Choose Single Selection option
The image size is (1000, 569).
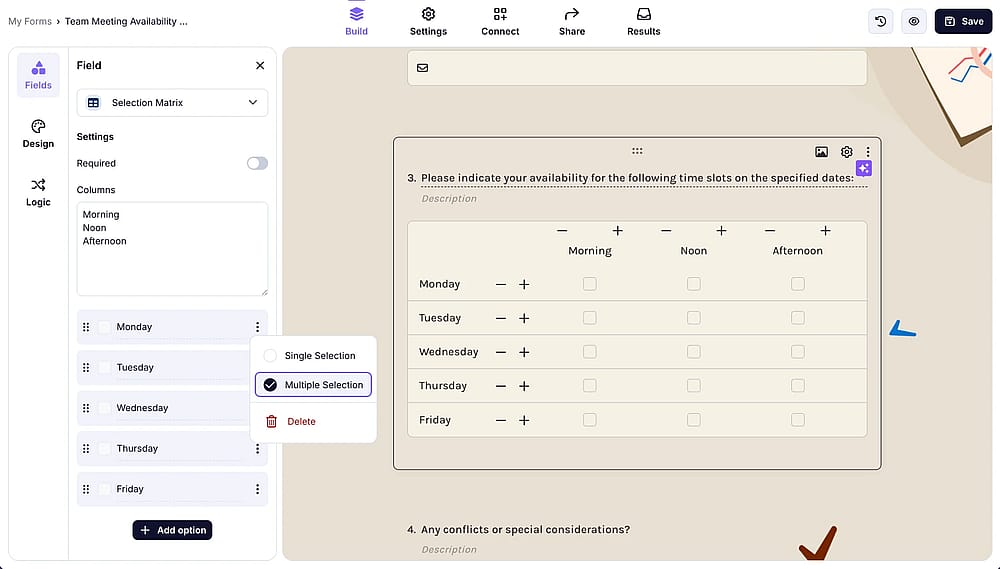point(312,355)
